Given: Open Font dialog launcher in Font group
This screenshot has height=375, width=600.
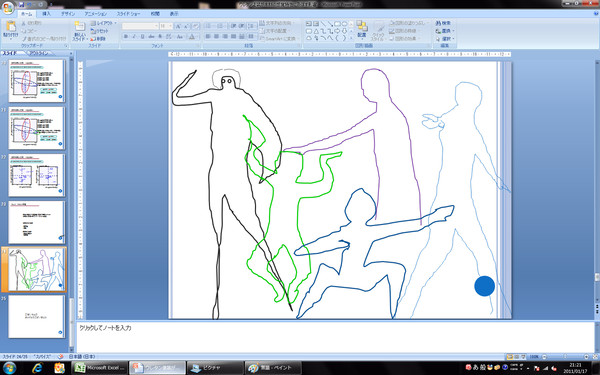Looking at the screenshot, I should [x=199, y=46].
